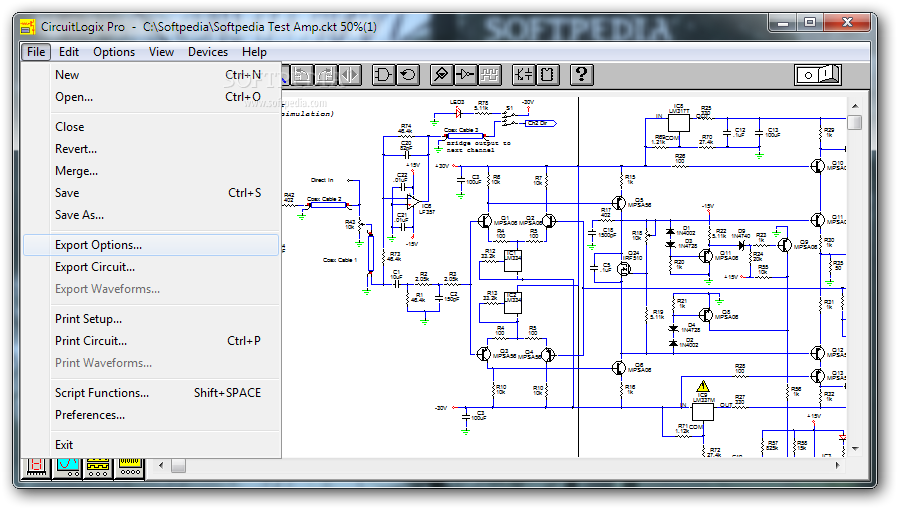Click the vertical scrollbar up arrow
The width and height of the screenshot is (898, 509).
[854, 106]
